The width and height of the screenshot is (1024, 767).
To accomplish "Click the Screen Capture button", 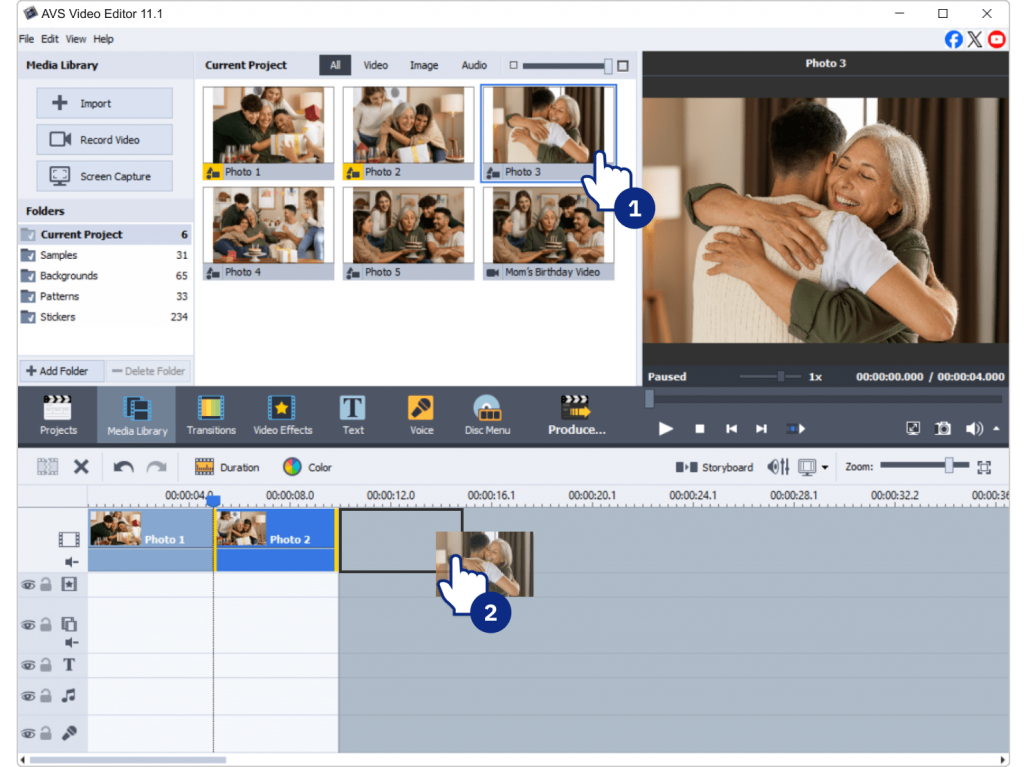I will [105, 176].
